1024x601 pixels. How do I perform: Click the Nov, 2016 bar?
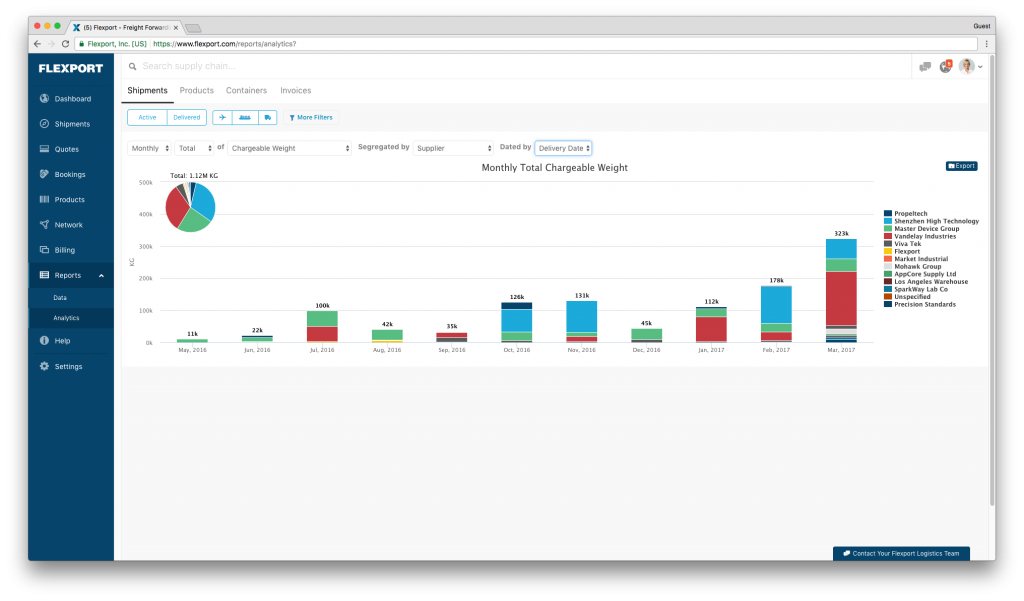[x=581, y=321]
